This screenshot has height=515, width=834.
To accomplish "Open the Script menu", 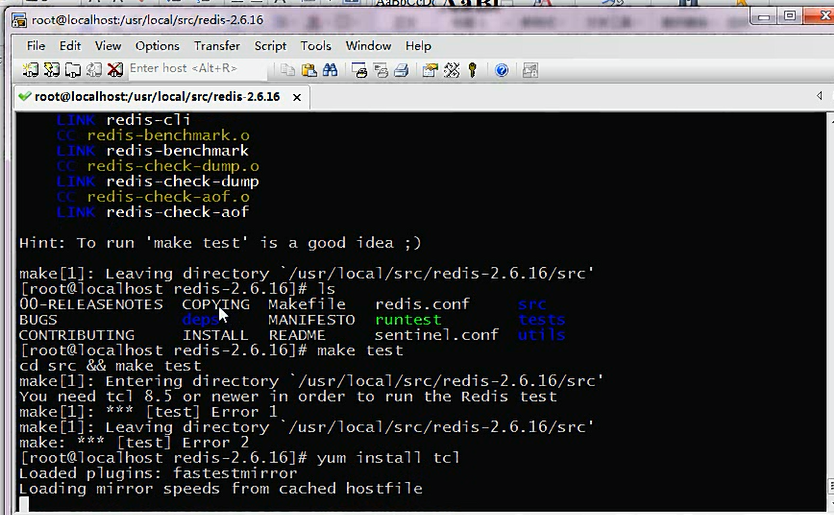I will pyautogui.click(x=270, y=46).
